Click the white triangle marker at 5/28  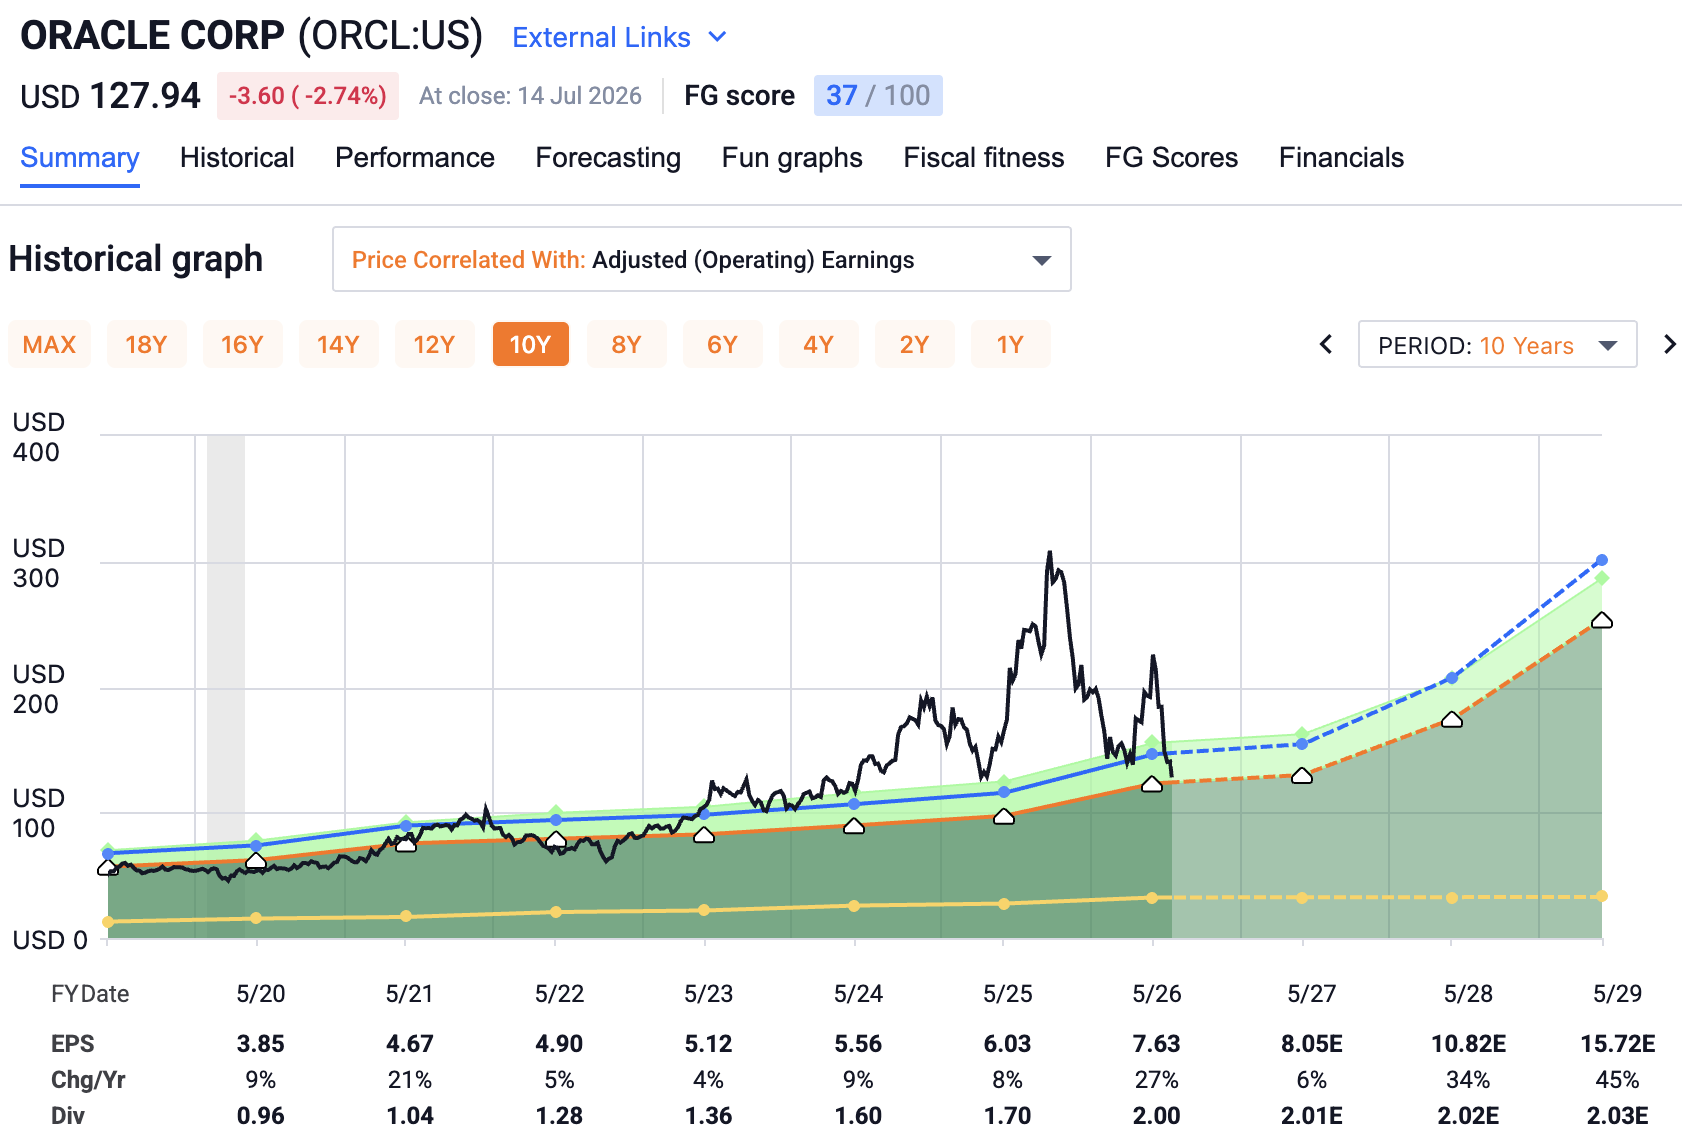pos(1452,719)
